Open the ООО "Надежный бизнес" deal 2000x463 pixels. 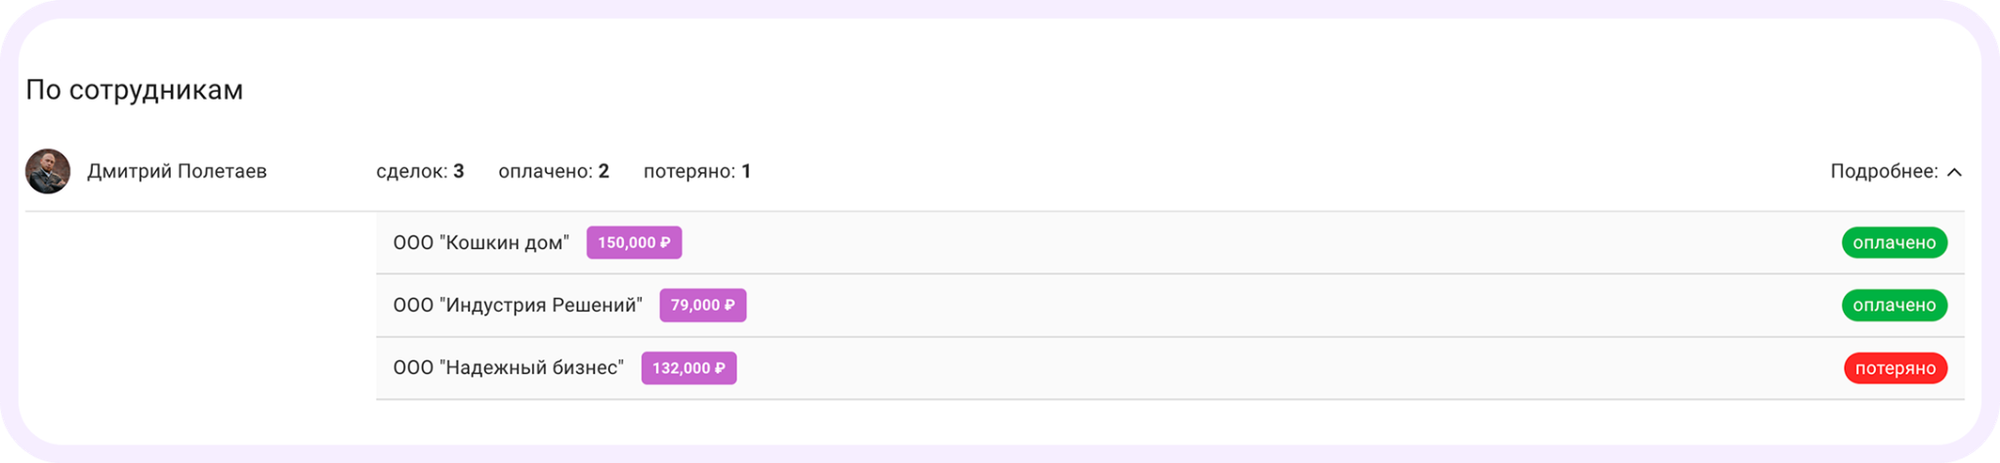[508, 368]
